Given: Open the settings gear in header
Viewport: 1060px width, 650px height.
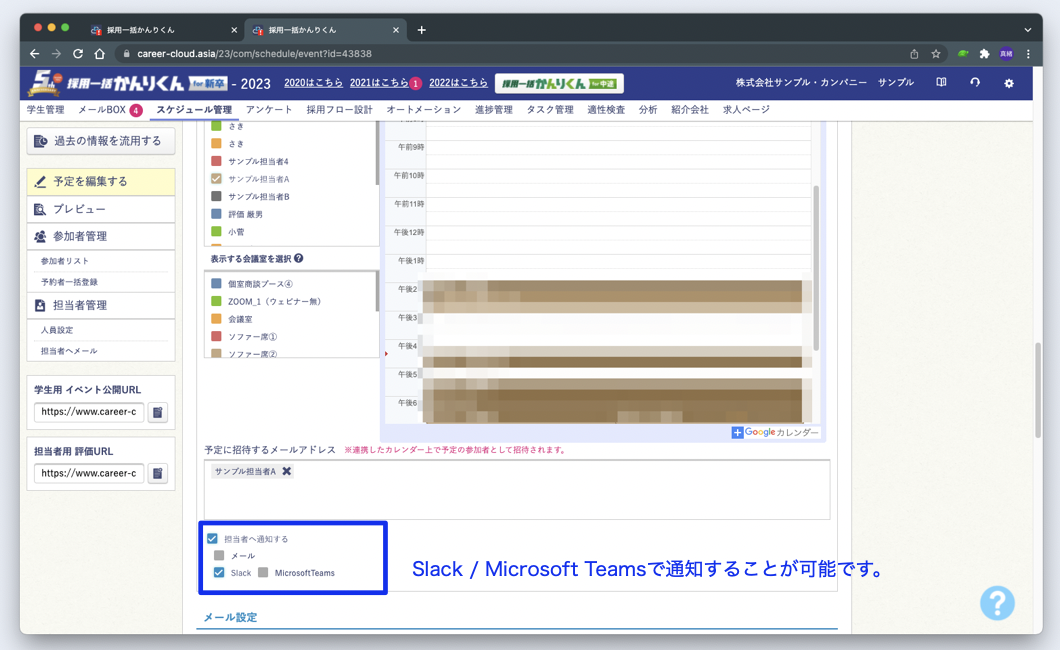Looking at the screenshot, I should pos(1008,83).
